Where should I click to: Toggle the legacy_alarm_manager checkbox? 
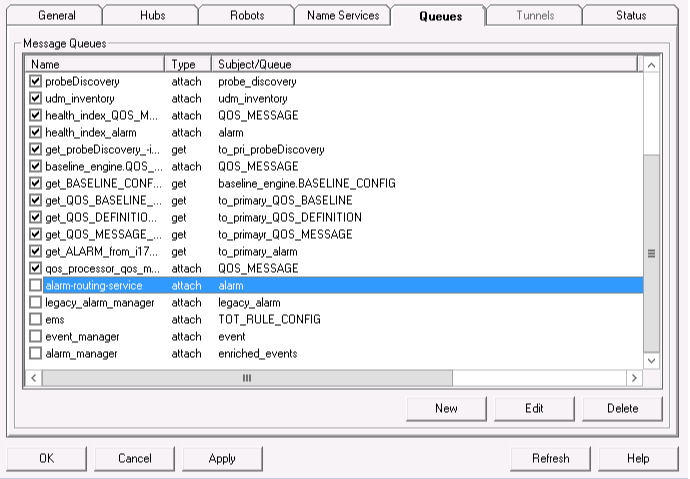[x=36, y=302]
